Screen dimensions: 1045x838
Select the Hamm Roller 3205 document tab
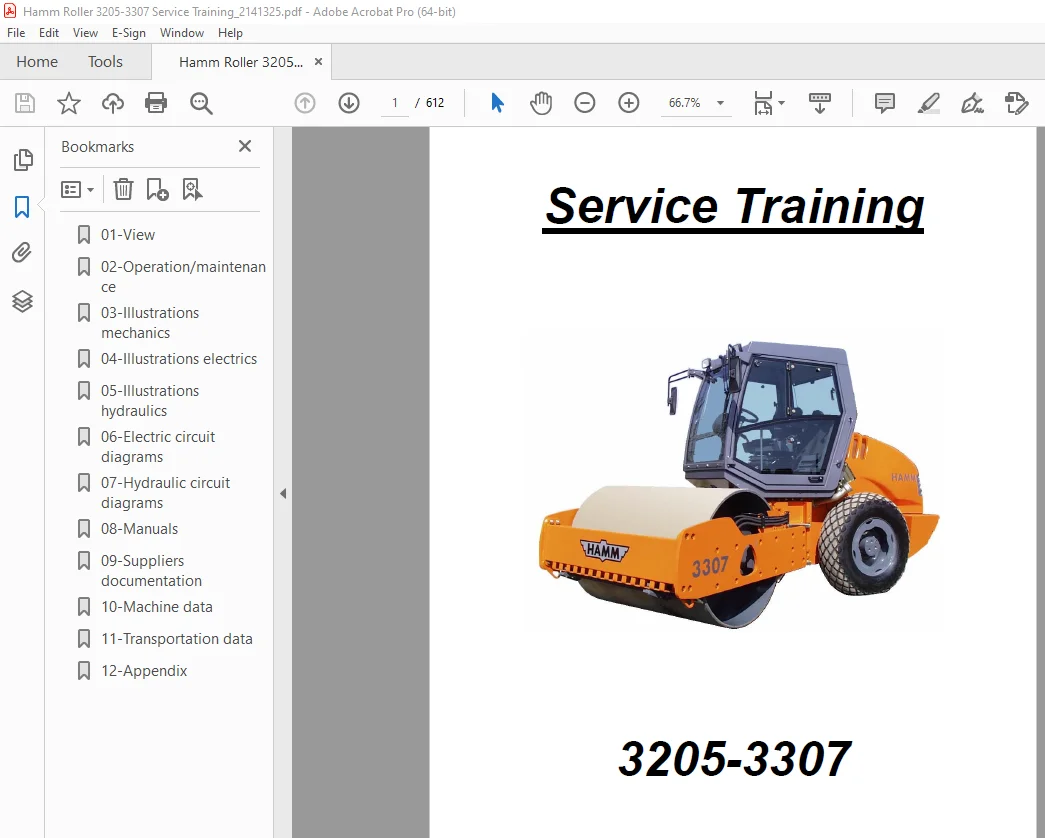click(x=241, y=62)
